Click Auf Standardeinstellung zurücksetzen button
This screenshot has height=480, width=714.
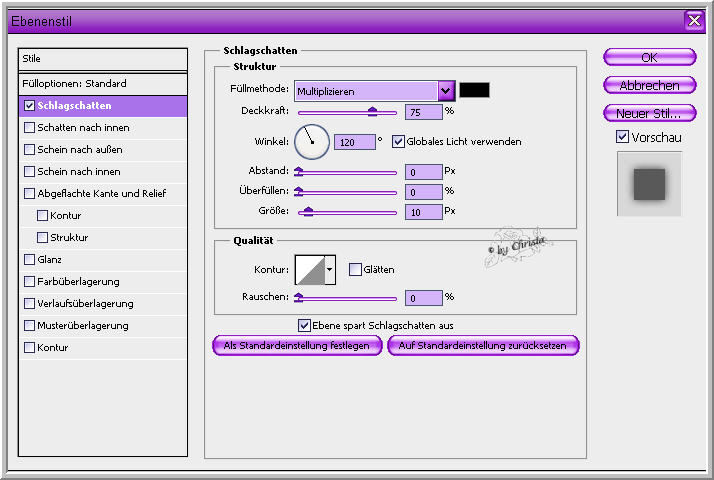(483, 346)
